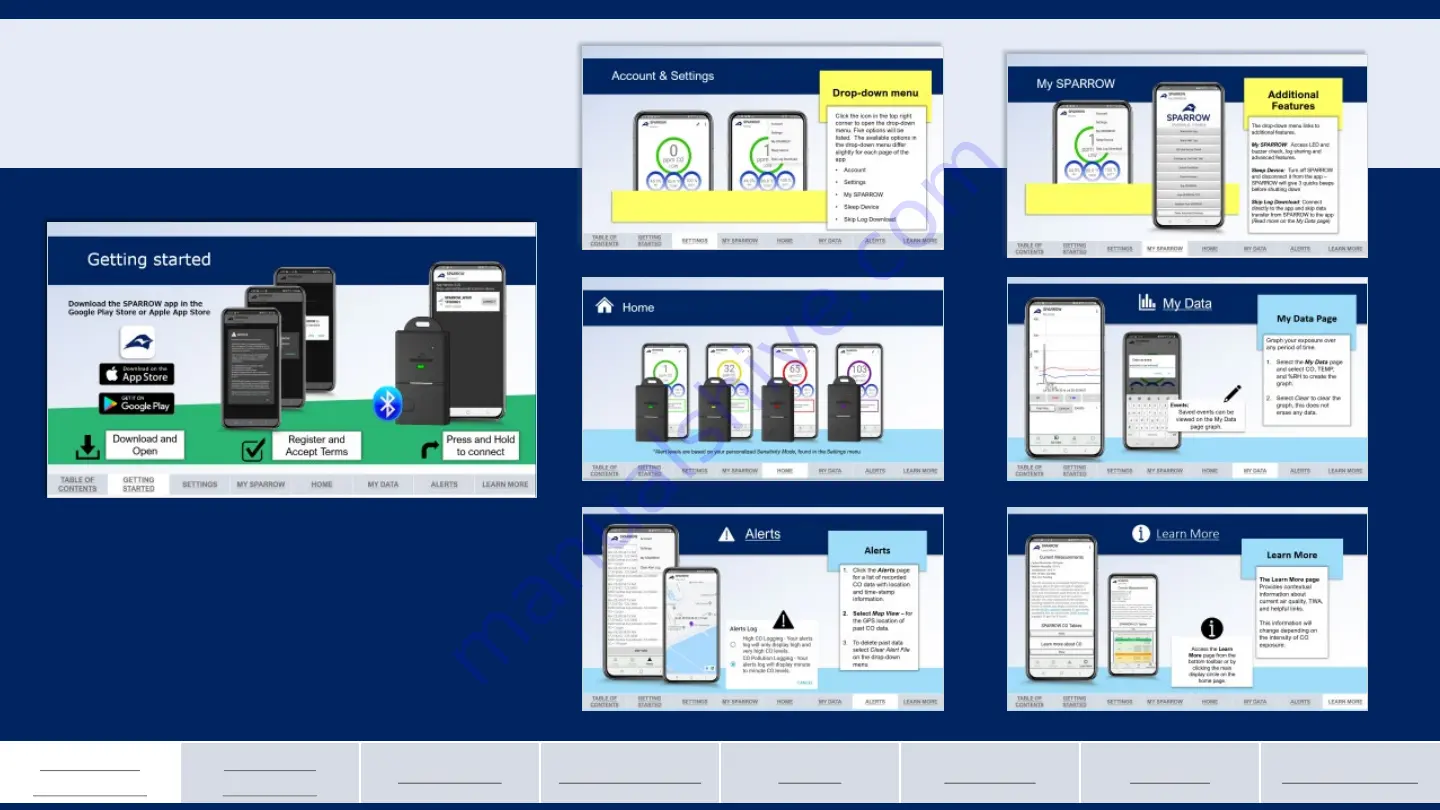Image resolution: width=1440 pixels, height=810 pixels.
Task: Select the High CO Logging radio button
Action: 733,645
